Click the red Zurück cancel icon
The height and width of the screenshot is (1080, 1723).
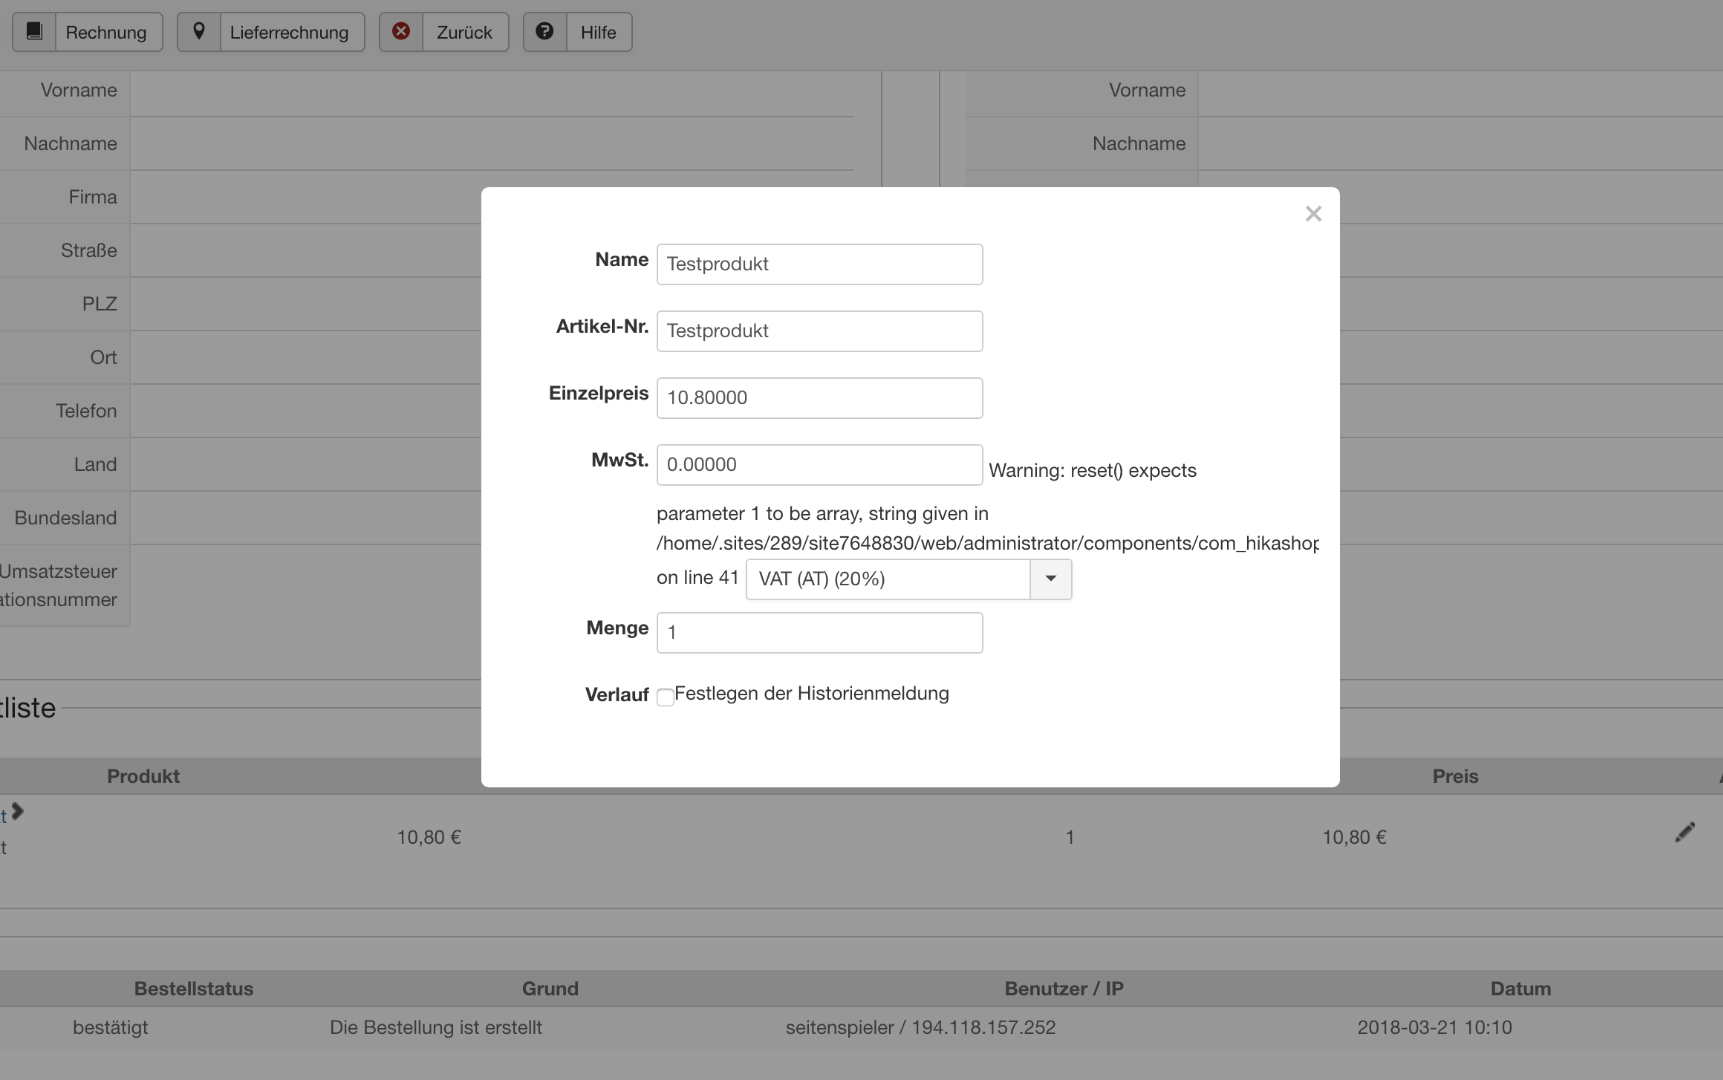[401, 31]
